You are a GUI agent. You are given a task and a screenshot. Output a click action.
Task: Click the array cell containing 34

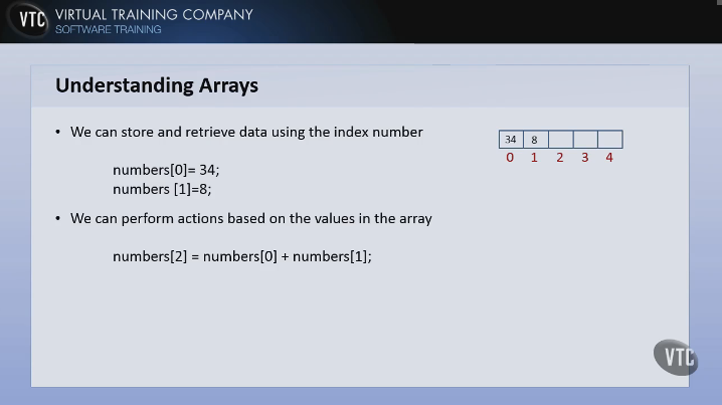[511, 139]
